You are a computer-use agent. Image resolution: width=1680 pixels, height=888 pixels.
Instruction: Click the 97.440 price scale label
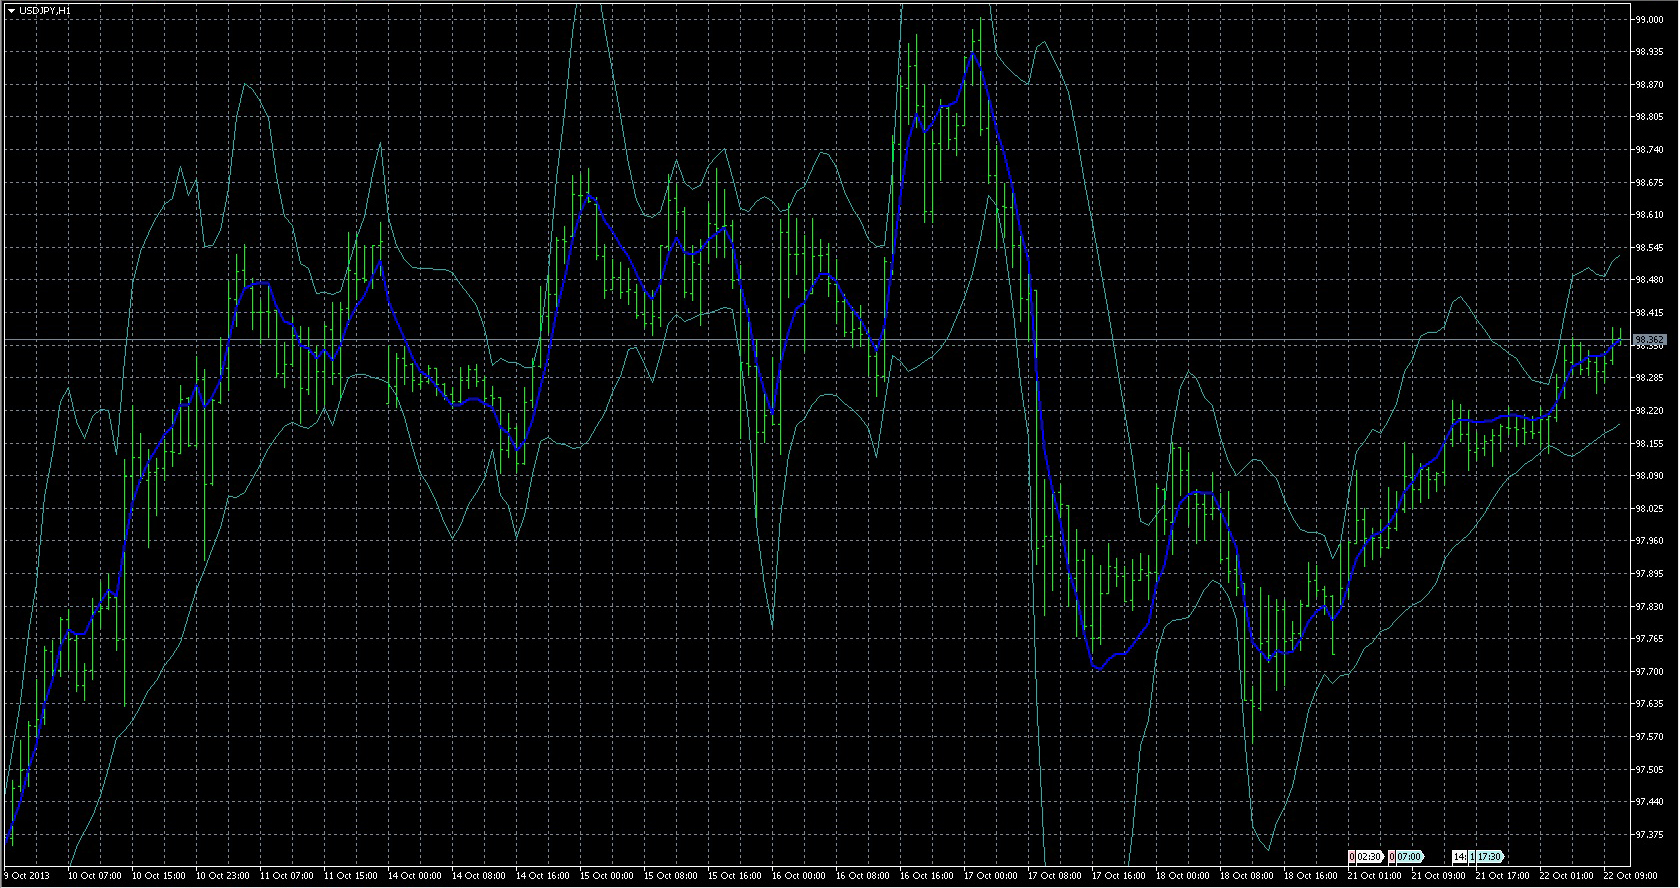click(1649, 802)
